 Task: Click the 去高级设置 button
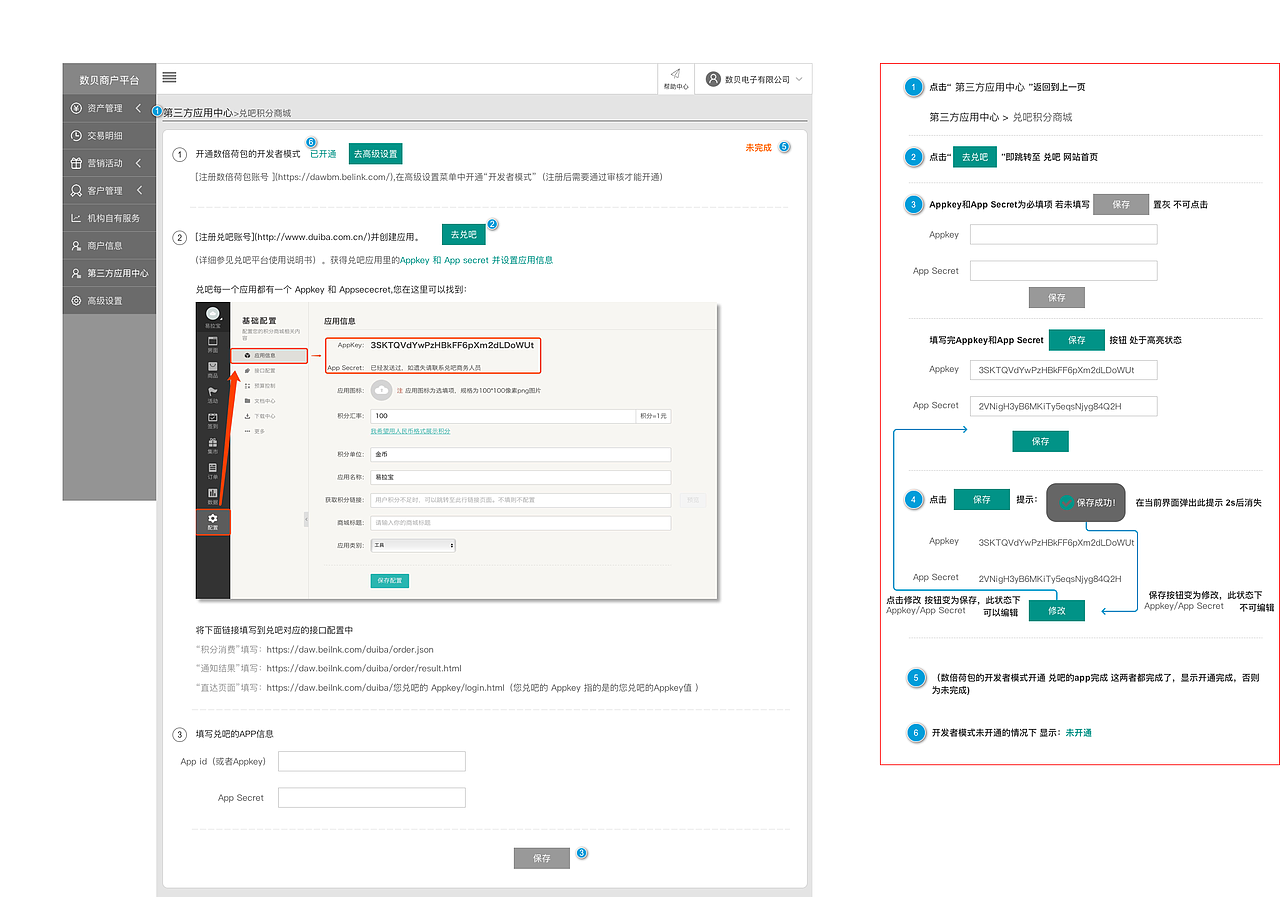pos(376,154)
